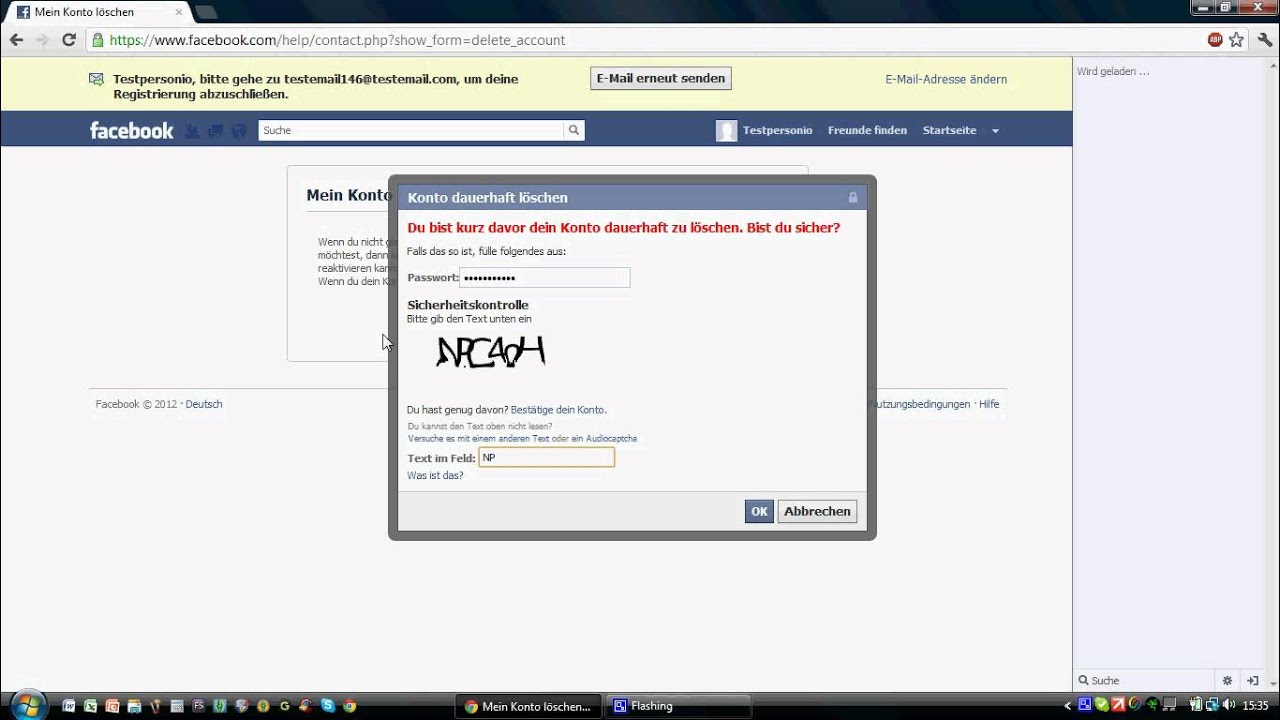Launch PowerPoint from quick launch bar

click(x=112, y=706)
